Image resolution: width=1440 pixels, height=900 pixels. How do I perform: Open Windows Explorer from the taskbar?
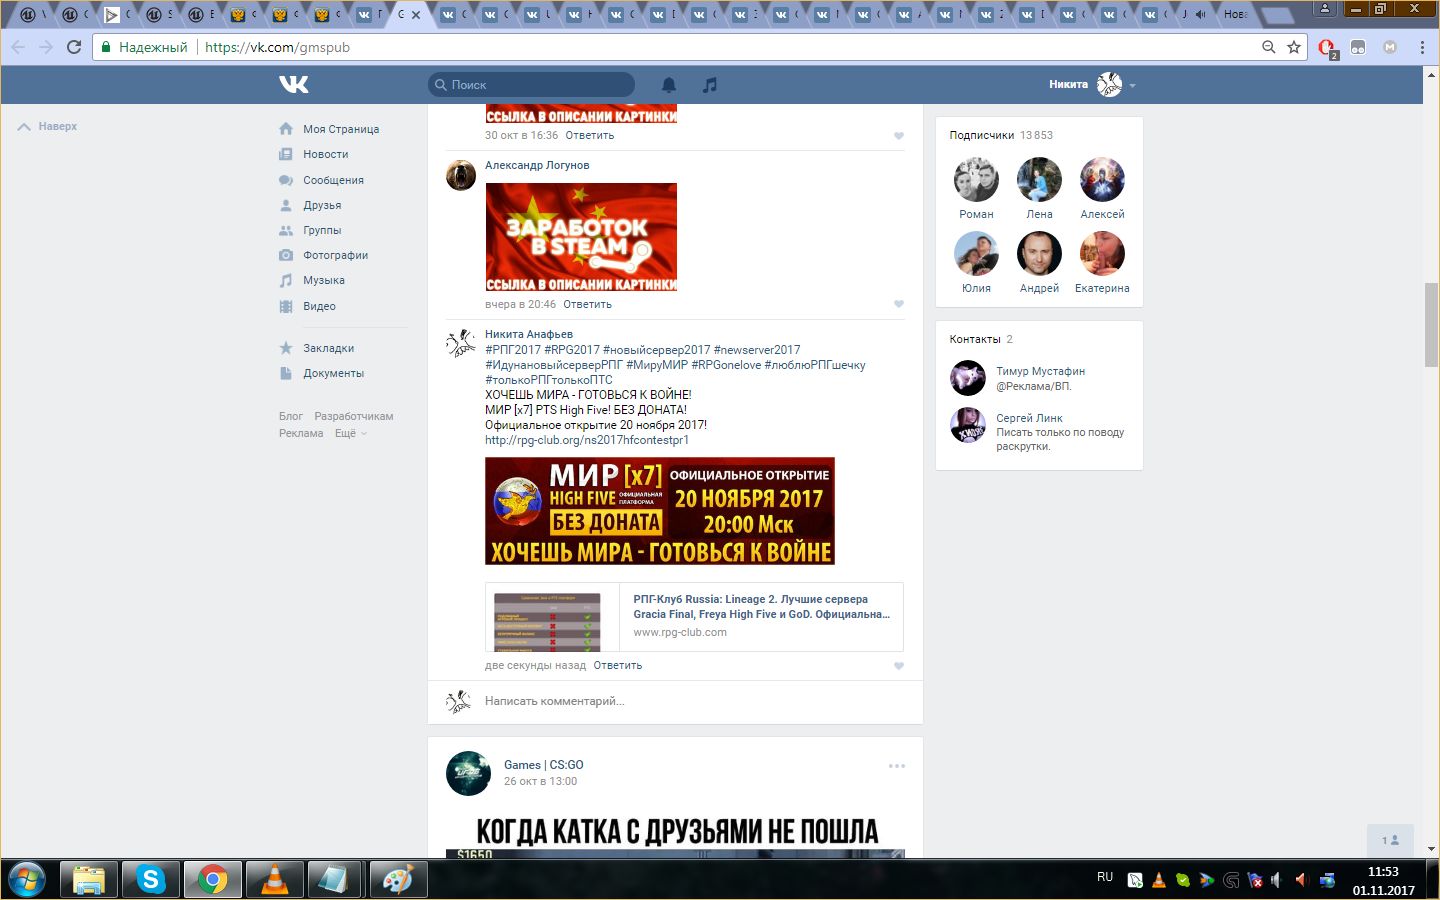pos(89,880)
